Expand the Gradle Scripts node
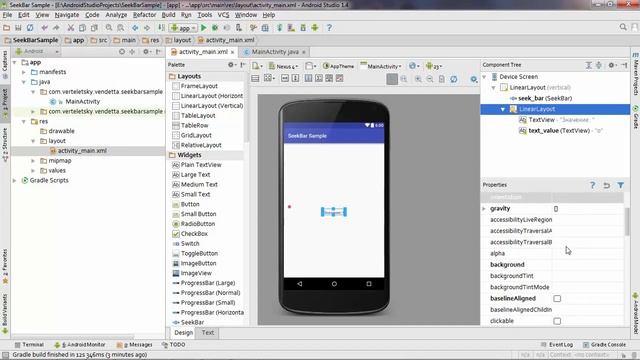Viewport: 640px width, 360px height. tap(15, 180)
